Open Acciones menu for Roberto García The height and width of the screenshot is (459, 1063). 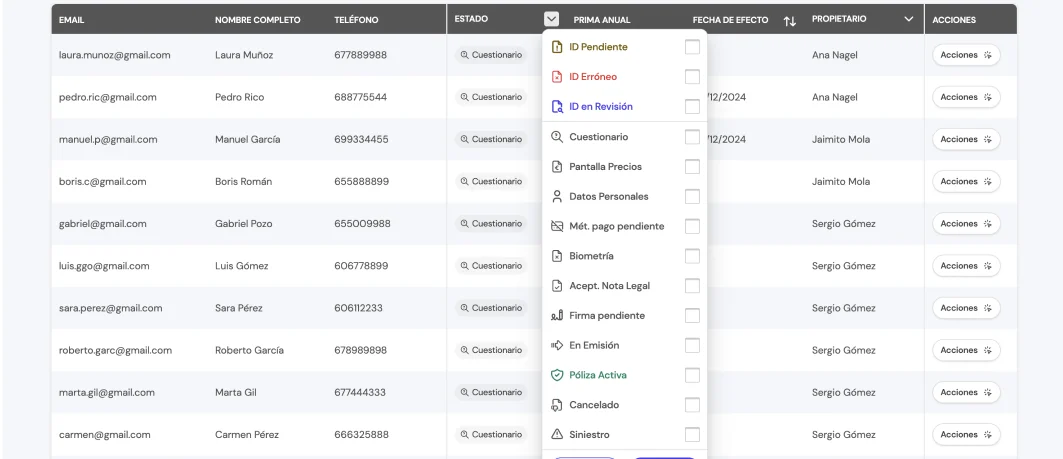[x=966, y=350]
